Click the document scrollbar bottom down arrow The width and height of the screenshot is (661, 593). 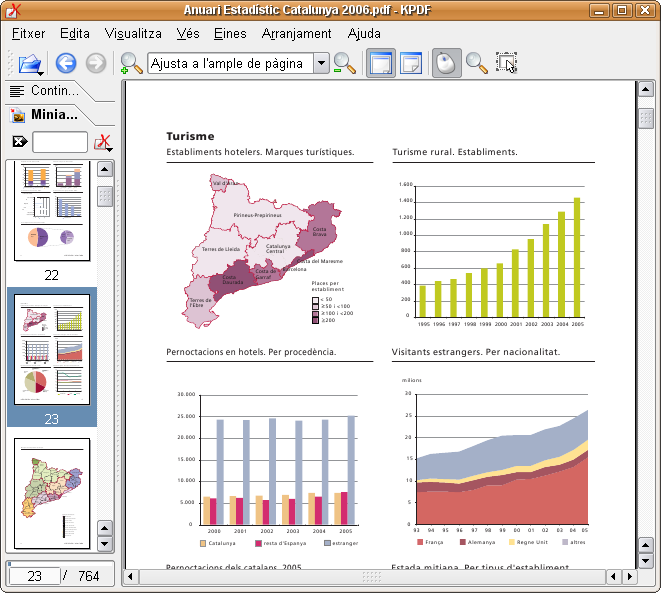click(645, 561)
